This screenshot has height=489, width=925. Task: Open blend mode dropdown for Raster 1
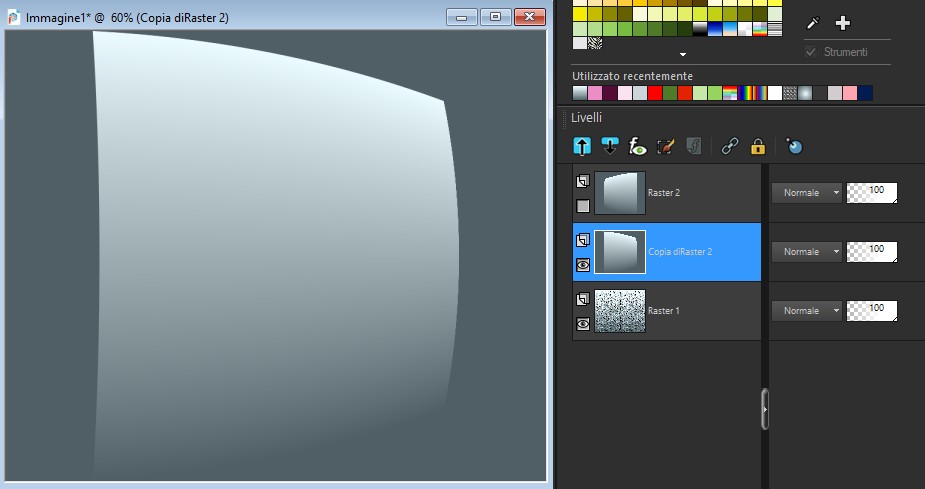[806, 311]
